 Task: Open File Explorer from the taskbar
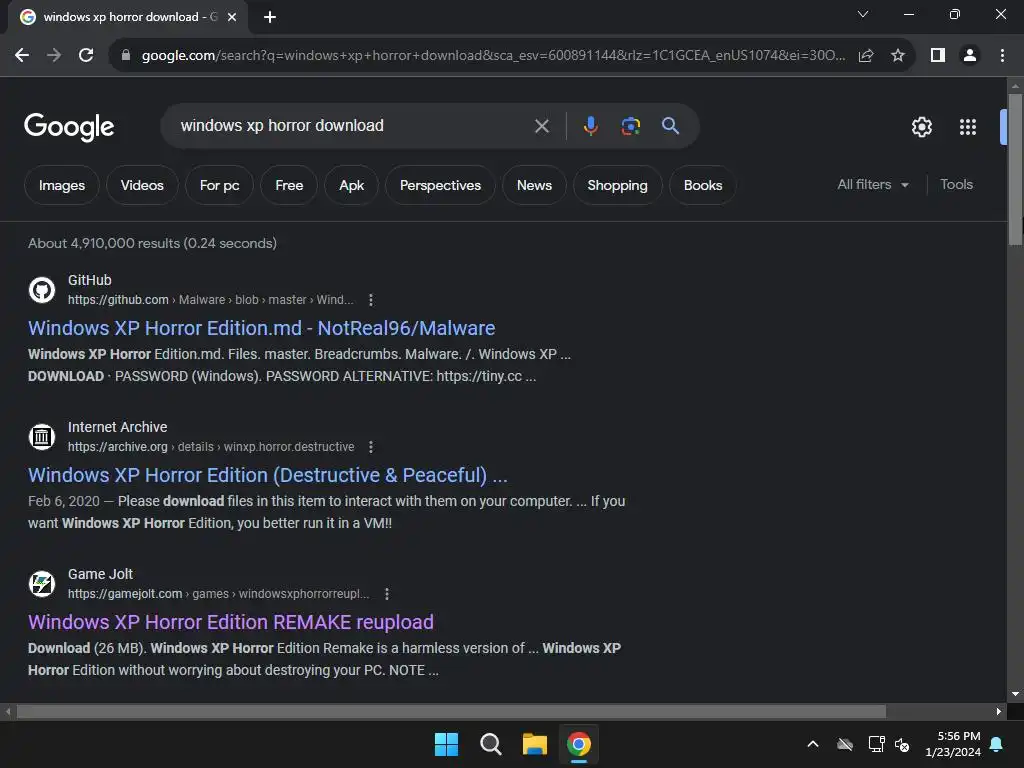pyautogui.click(x=534, y=744)
